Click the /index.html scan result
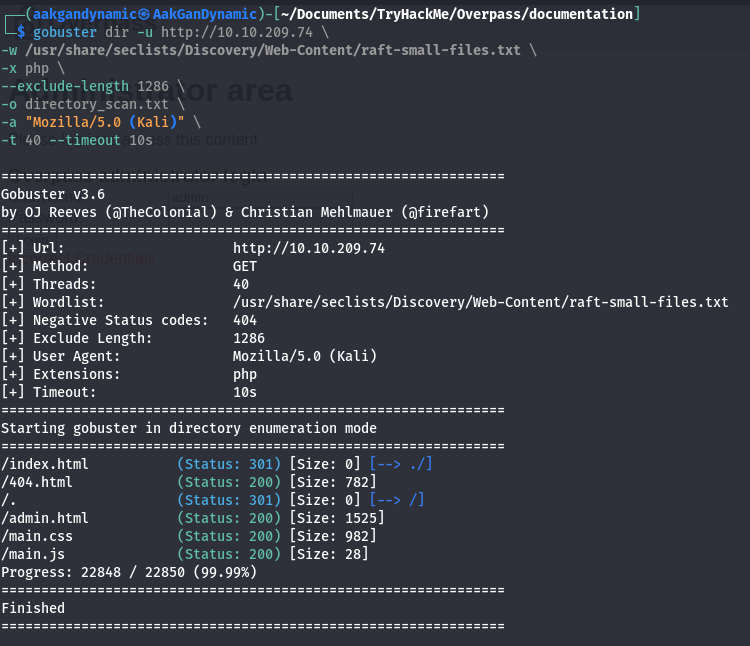Image resolution: width=750 pixels, height=646 pixels. 45,464
